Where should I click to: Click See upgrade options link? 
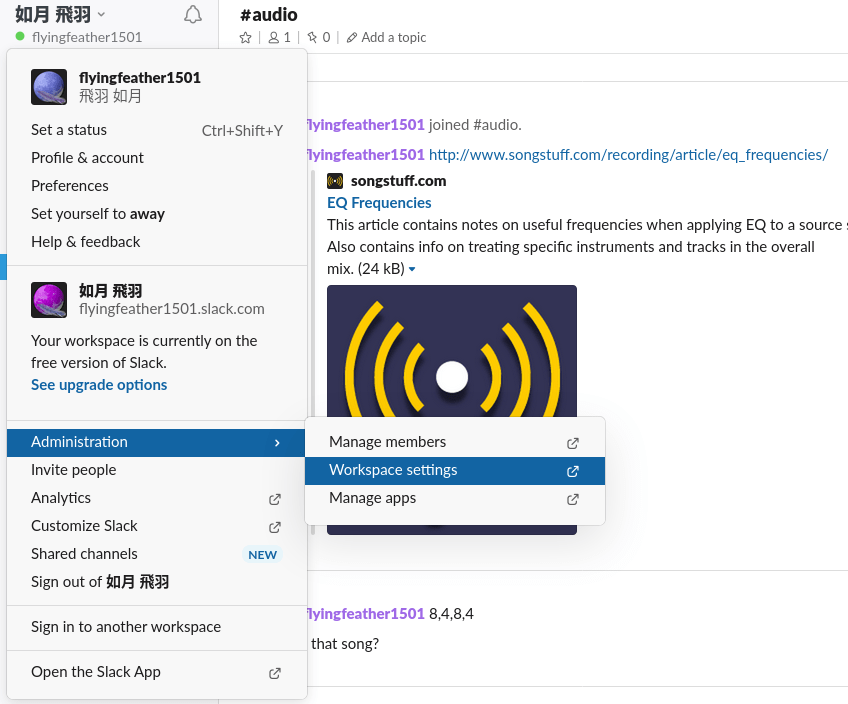[99, 385]
